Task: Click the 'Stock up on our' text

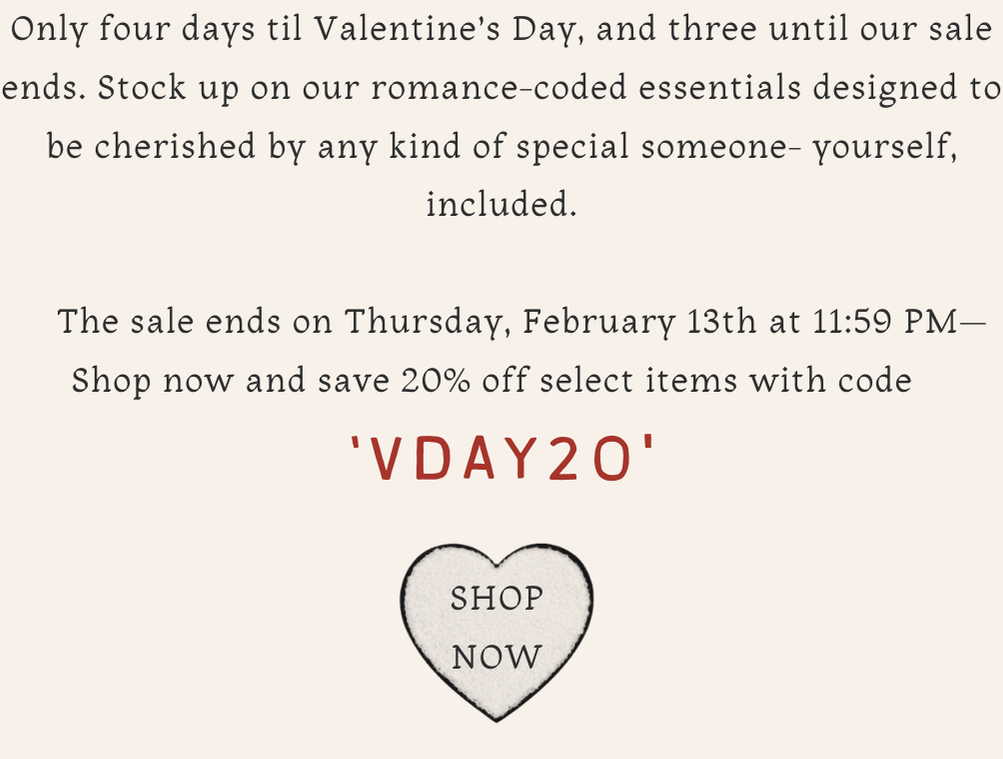Action: [x=228, y=88]
